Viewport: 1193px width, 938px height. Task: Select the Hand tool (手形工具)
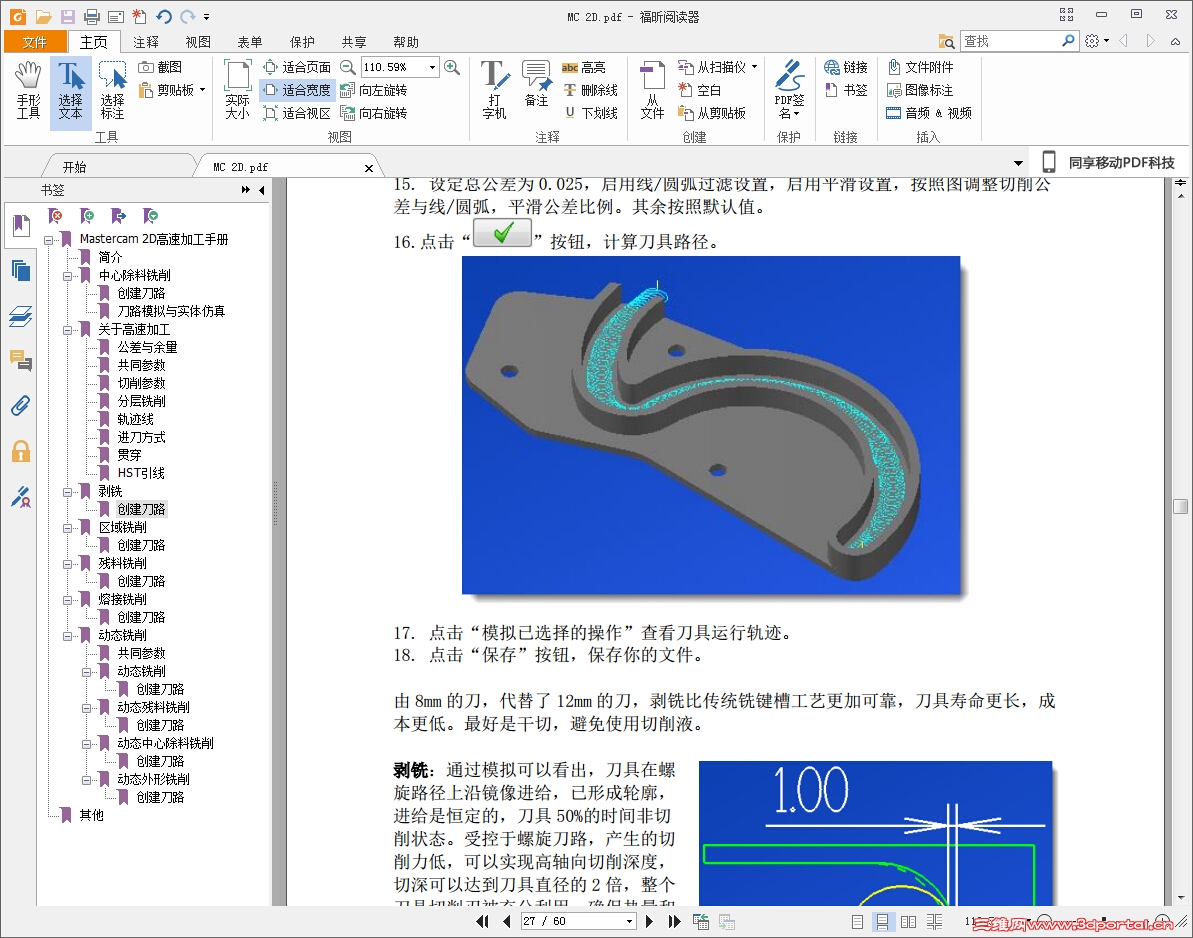29,91
